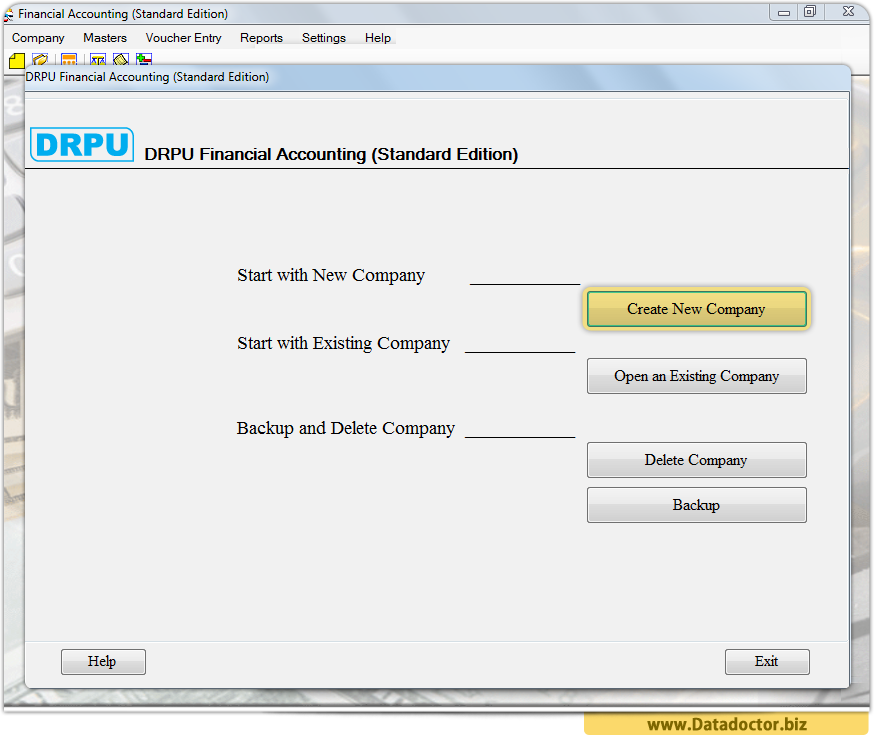Click the Create New Company button
The image size is (874, 735).
(697, 309)
